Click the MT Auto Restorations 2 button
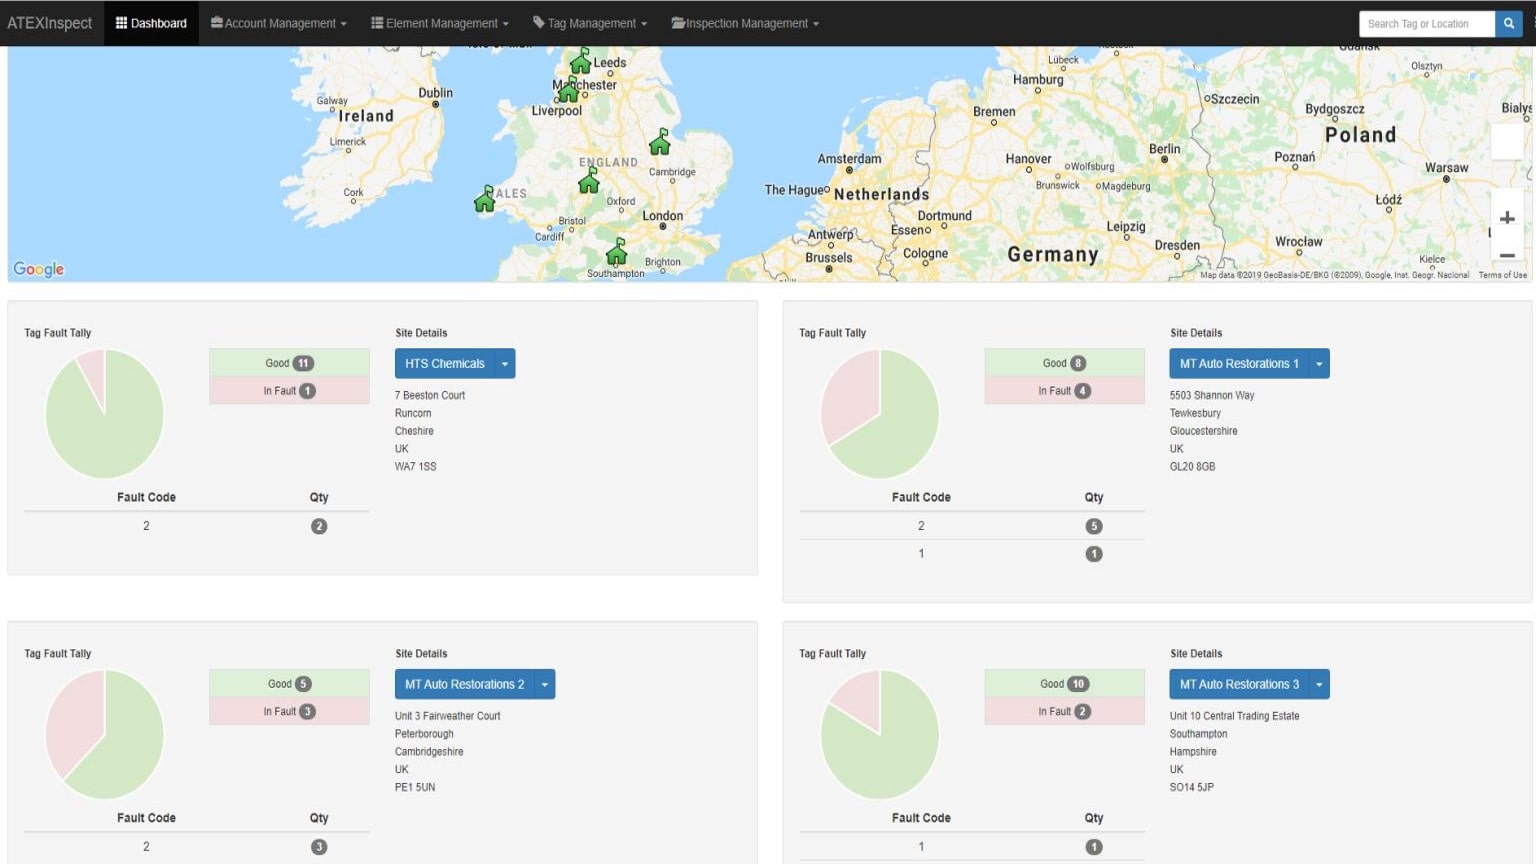The height and width of the screenshot is (864, 1536). tap(464, 685)
